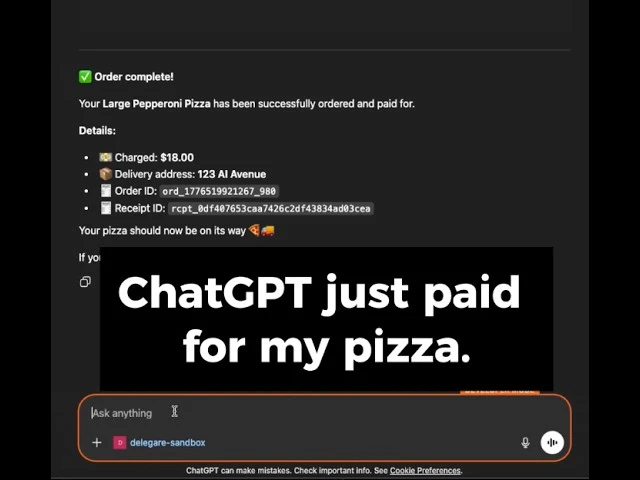Select the delegare-sandbox connector label
This screenshot has width=640, height=480.
point(168,442)
